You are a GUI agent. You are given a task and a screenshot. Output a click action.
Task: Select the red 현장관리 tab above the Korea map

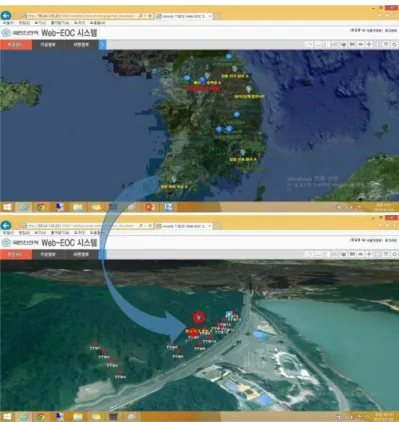[16, 45]
